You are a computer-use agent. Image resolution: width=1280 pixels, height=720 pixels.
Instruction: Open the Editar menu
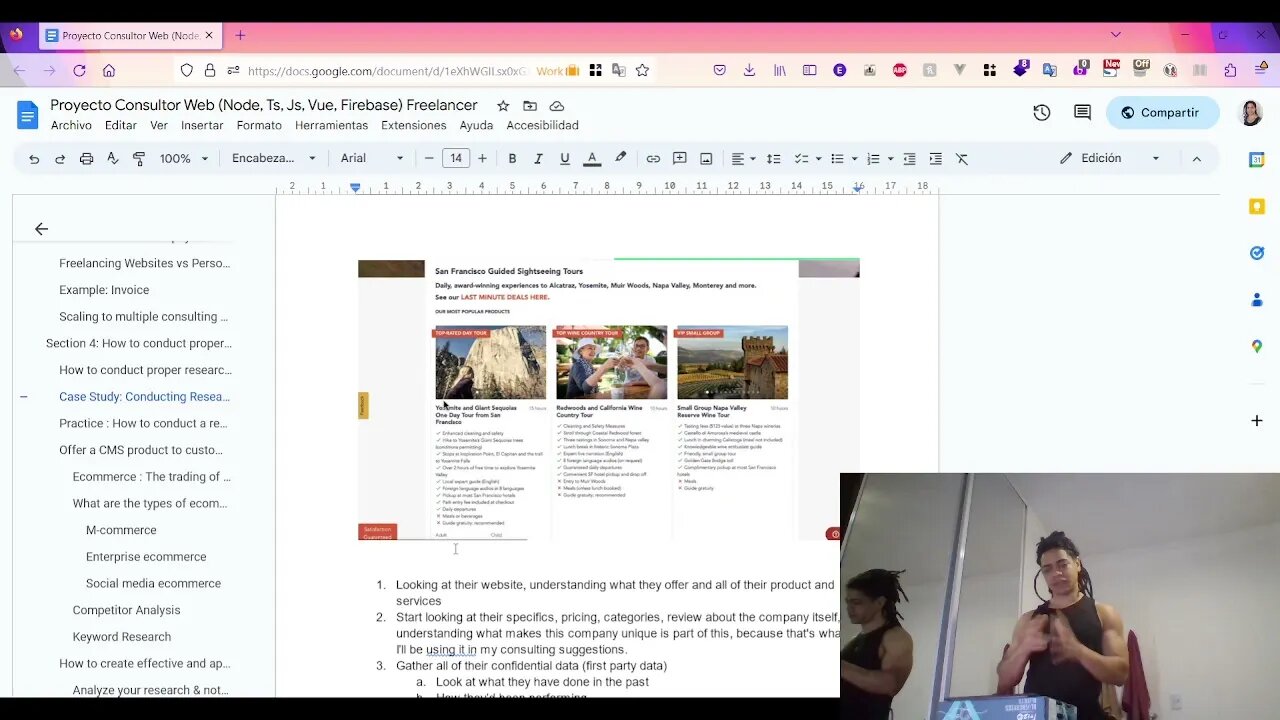click(121, 126)
